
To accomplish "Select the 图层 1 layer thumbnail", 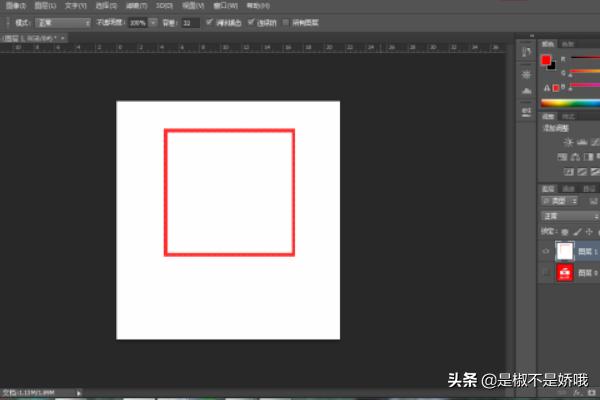I will (565, 251).
